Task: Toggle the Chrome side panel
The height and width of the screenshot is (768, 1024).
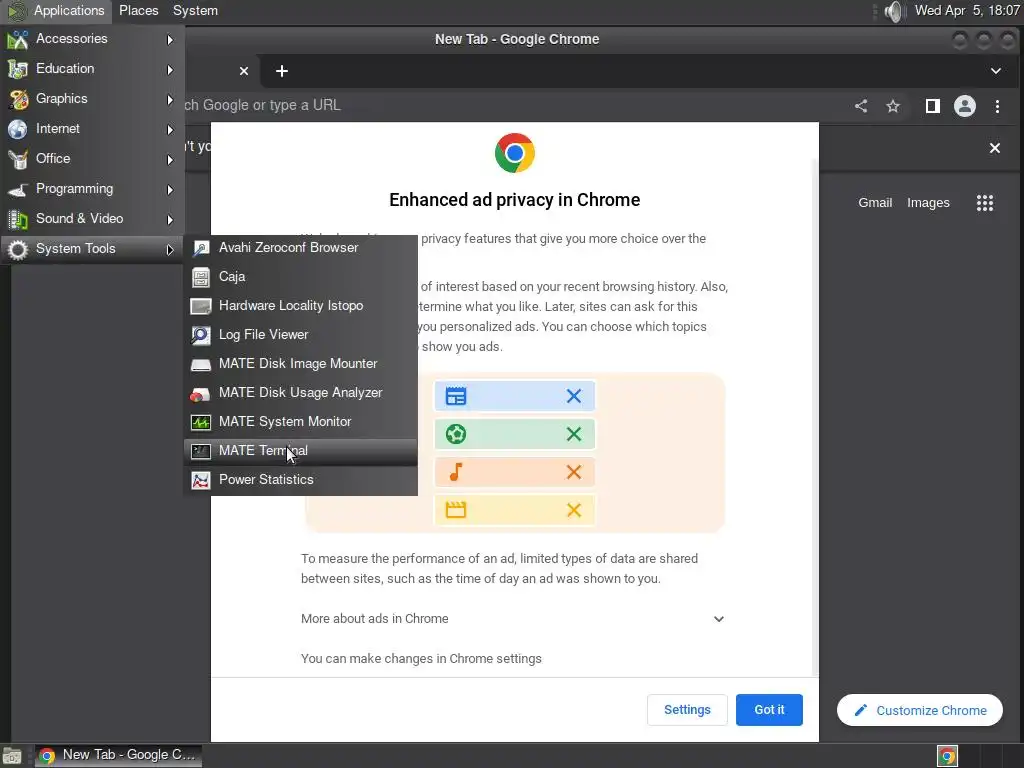Action: [x=933, y=106]
